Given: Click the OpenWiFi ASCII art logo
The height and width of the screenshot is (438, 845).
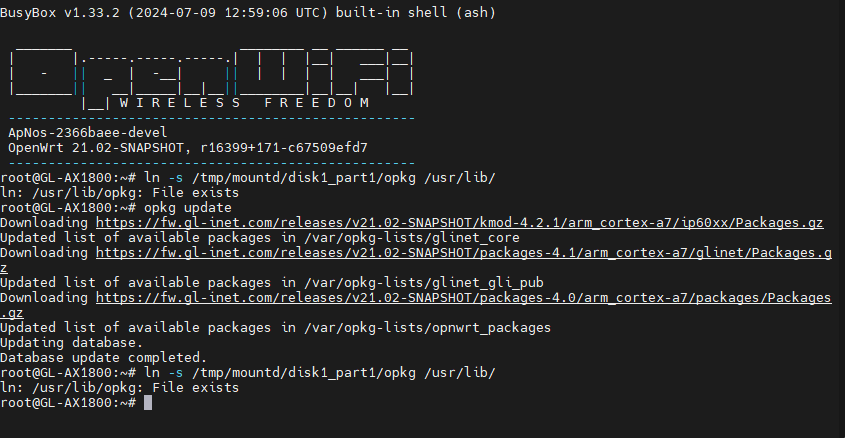Looking at the screenshot, I should tap(211, 71).
